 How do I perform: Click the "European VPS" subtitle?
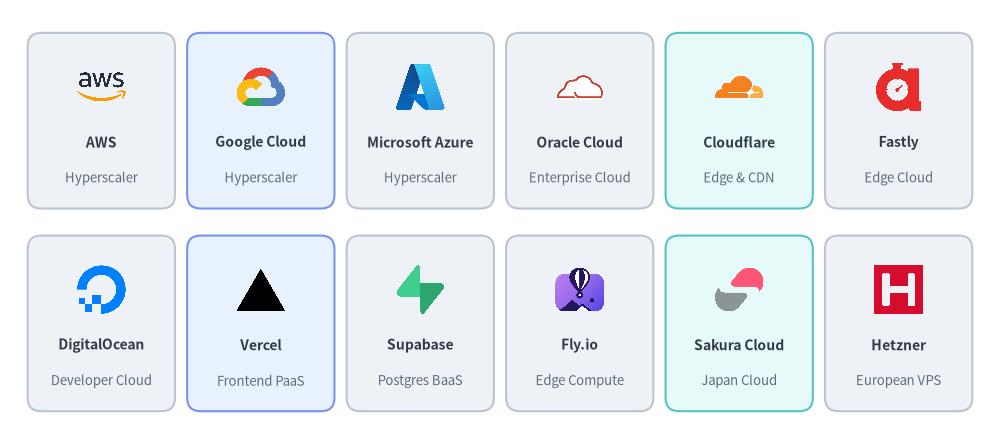tap(899, 380)
